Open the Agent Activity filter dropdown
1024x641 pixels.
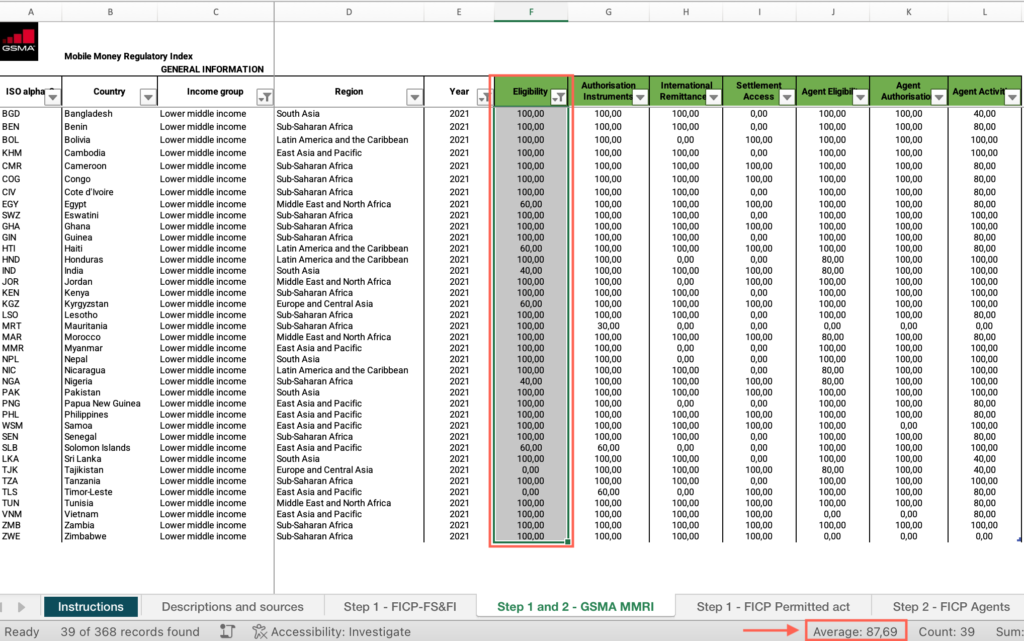pos(1012,97)
